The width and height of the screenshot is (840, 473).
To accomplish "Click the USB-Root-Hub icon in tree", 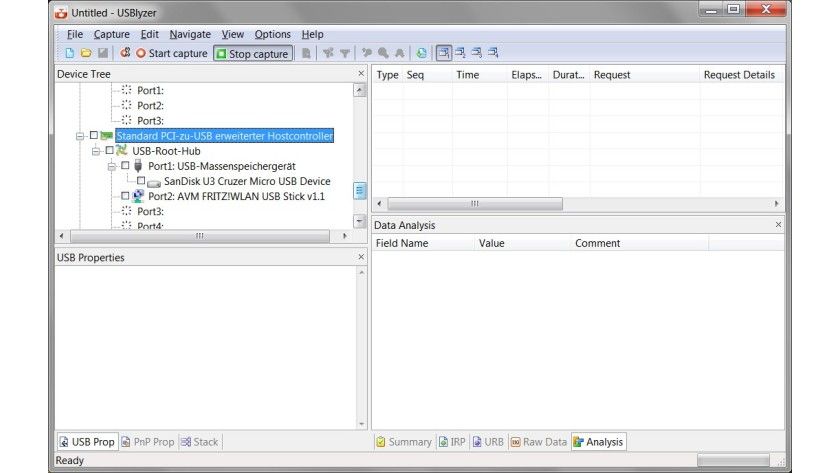I will [122, 151].
